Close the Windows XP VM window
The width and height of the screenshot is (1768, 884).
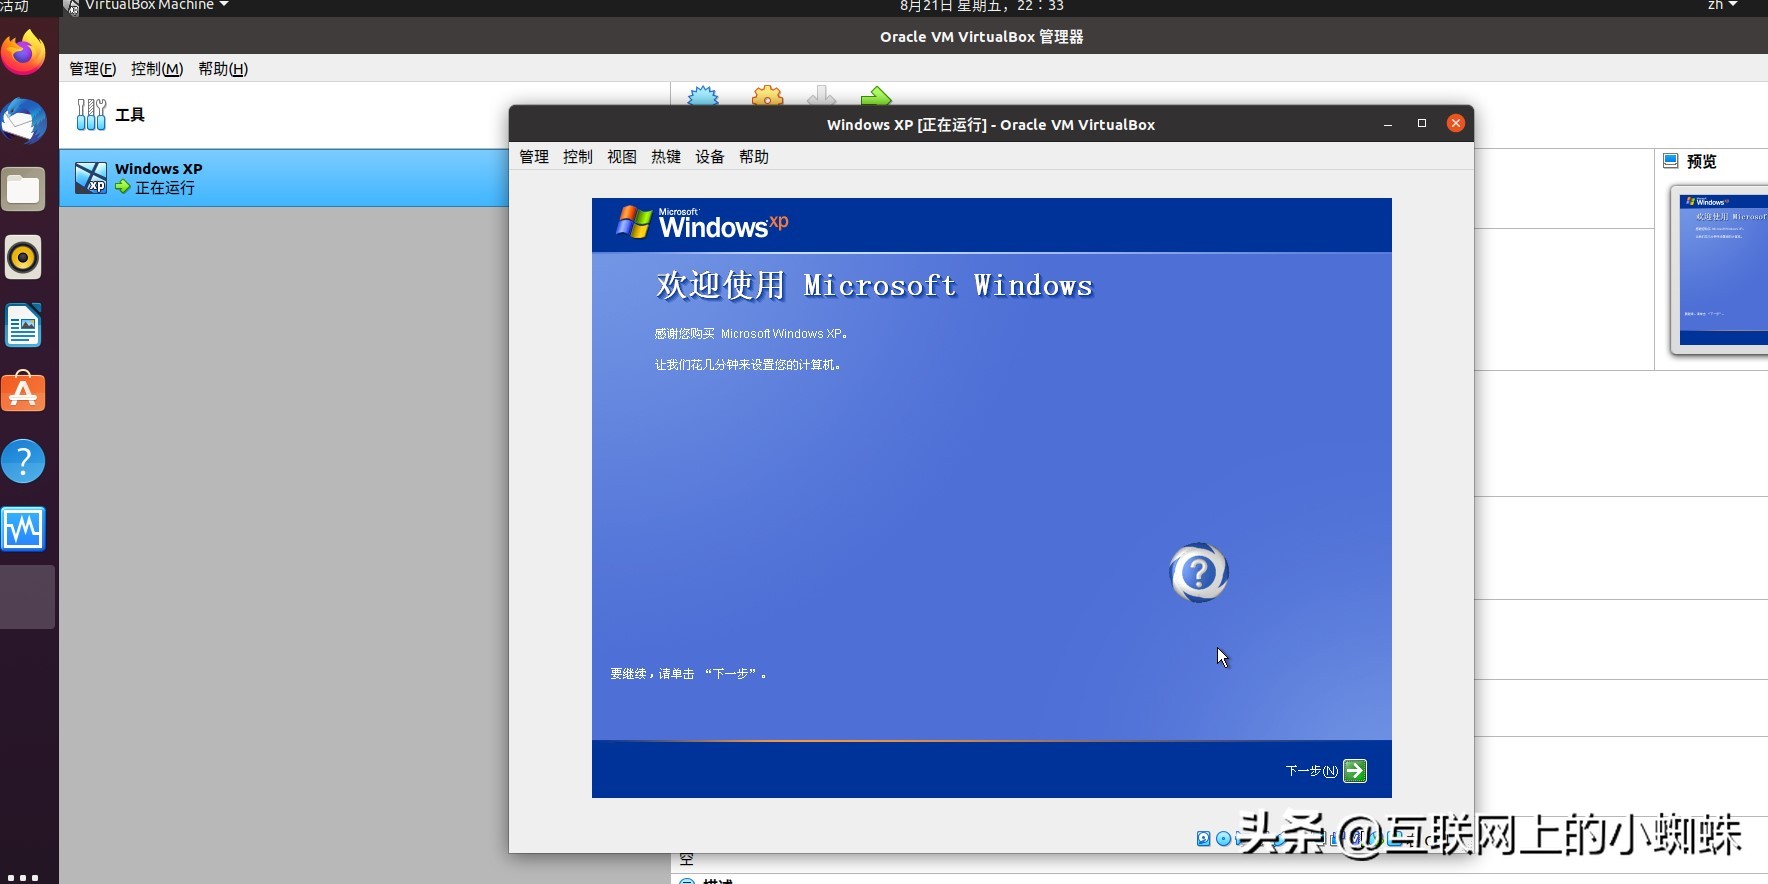(x=1456, y=123)
